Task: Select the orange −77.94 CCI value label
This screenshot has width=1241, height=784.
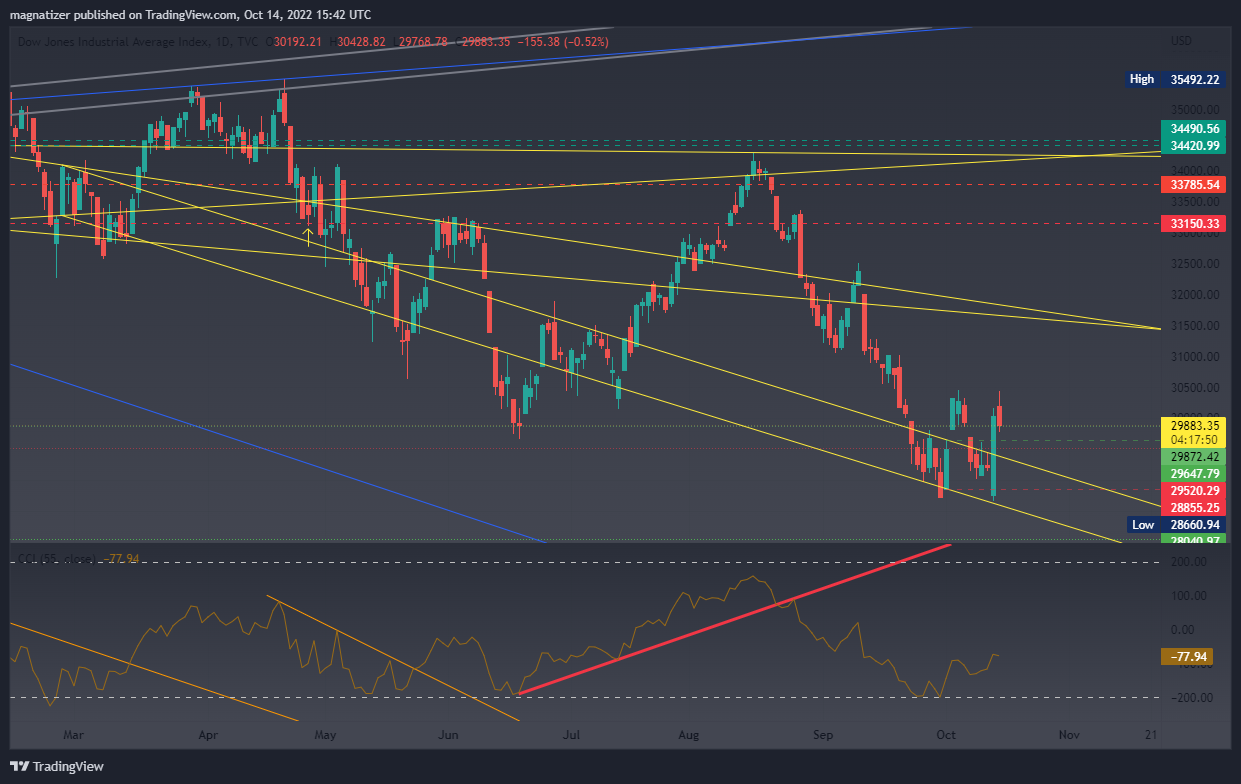Action: click(1187, 657)
